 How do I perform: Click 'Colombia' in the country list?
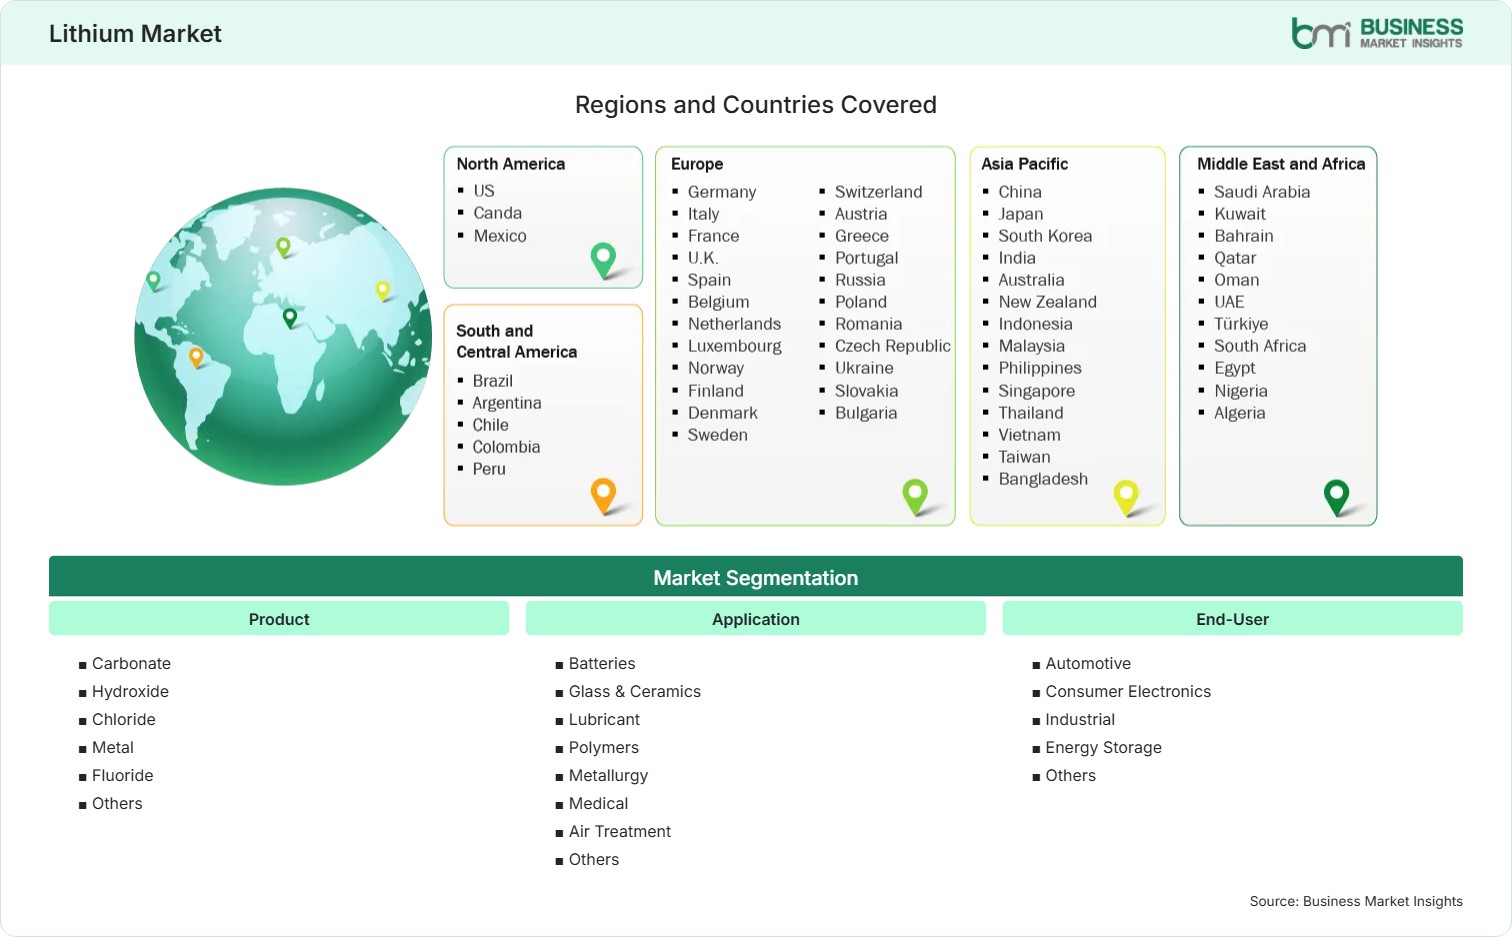click(x=506, y=447)
